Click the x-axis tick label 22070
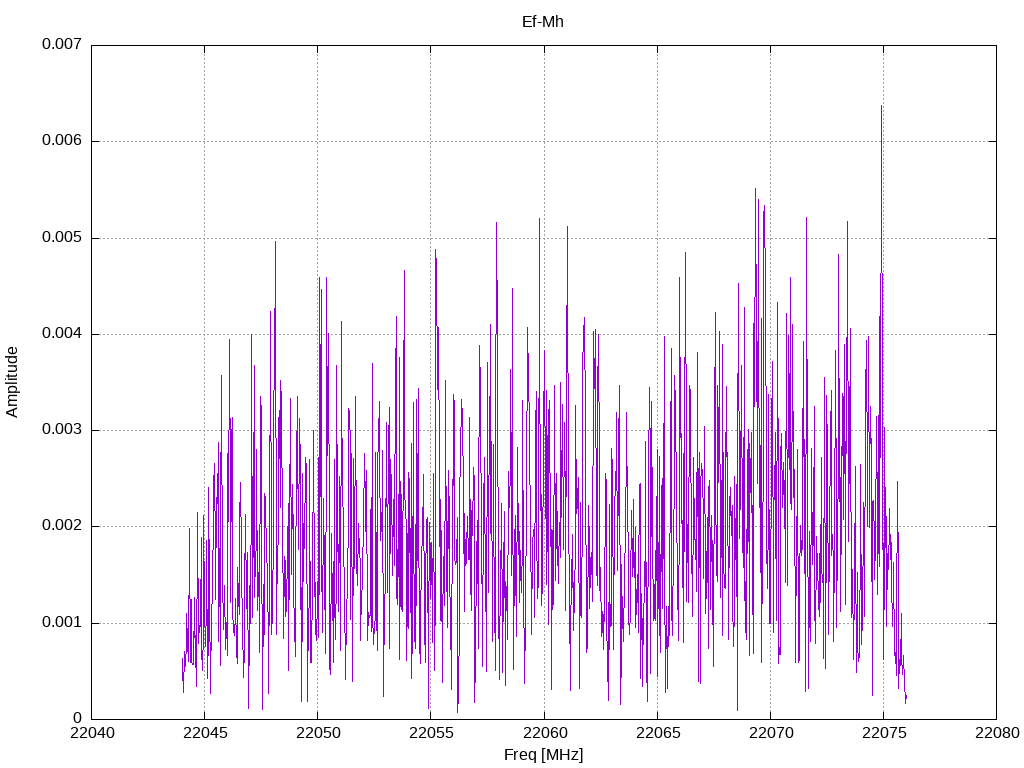 [x=771, y=733]
